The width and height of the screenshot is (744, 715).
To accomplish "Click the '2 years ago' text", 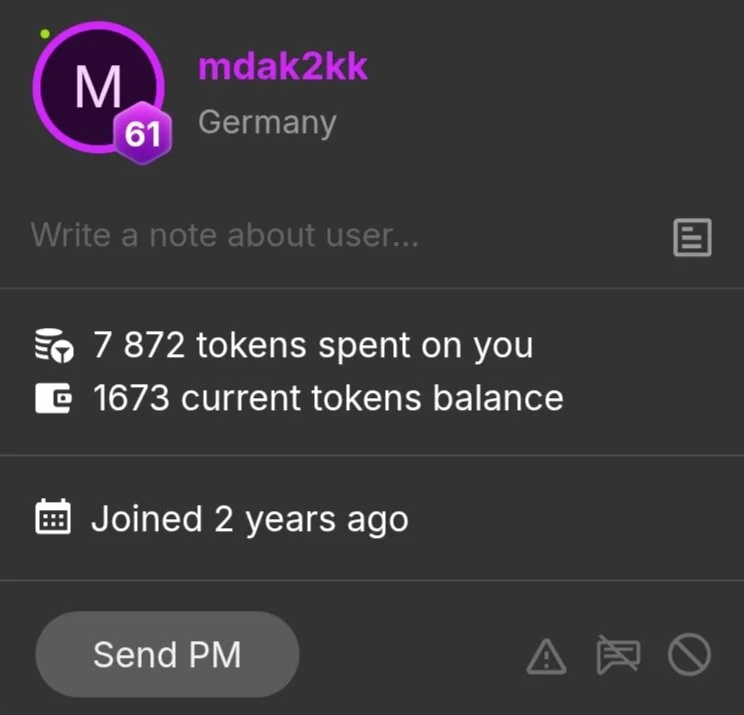I will [x=311, y=520].
